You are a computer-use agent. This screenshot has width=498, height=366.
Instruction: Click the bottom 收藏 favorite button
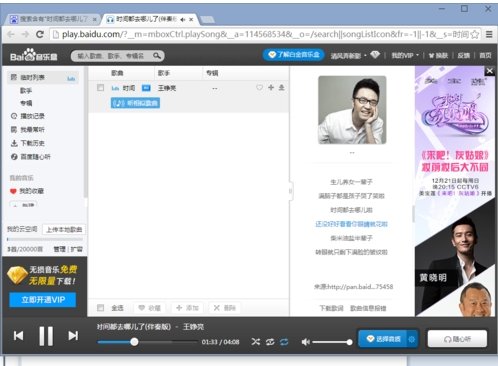[150, 308]
